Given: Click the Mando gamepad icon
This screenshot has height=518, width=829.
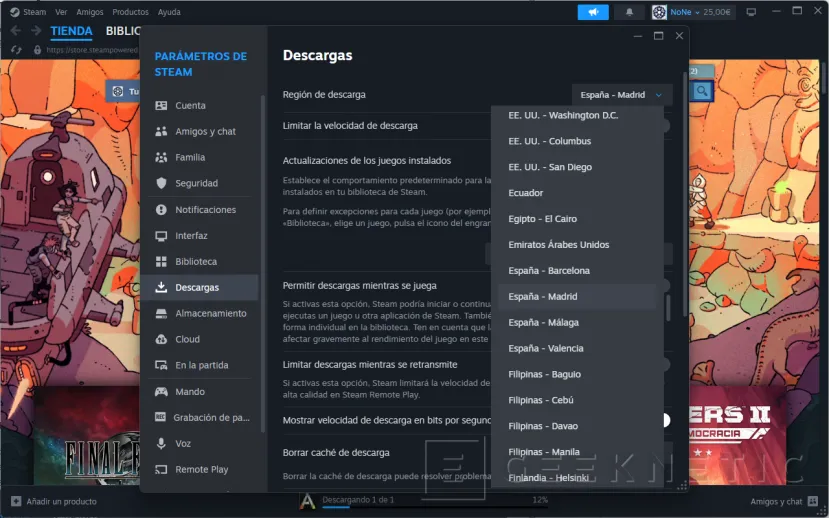Looking at the screenshot, I should [161, 392].
